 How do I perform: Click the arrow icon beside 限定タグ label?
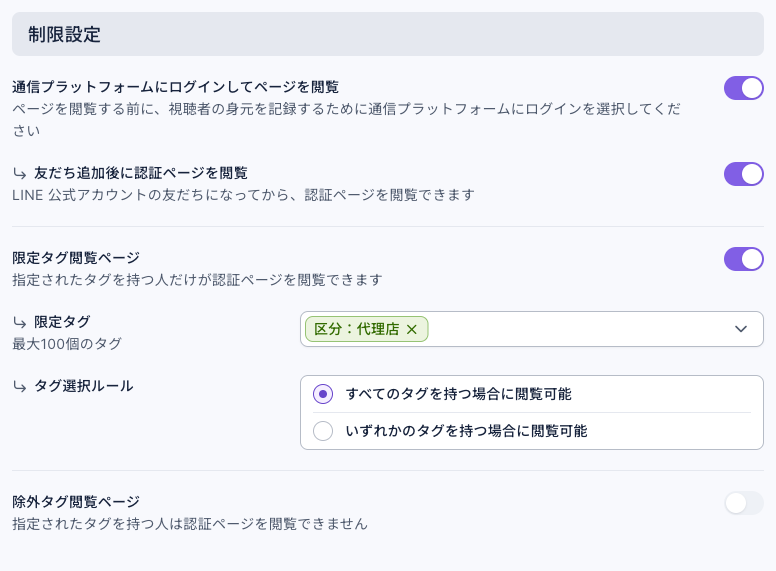(20, 323)
